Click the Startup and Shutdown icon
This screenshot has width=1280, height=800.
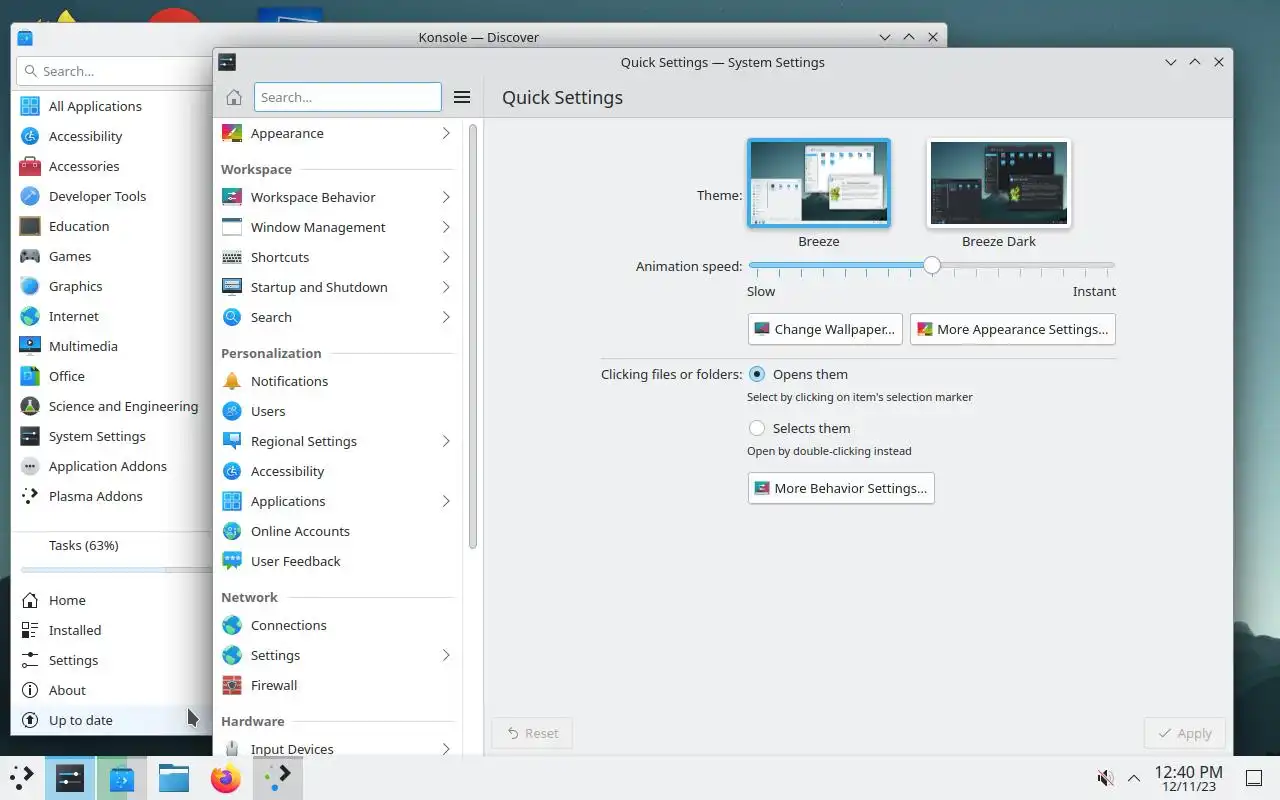coord(232,287)
